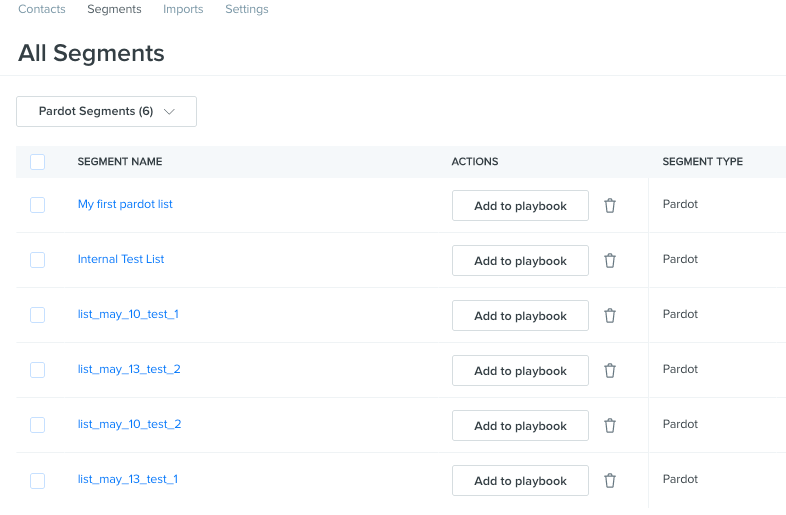Check the My first pardot list checkbox
Image resolution: width=786 pixels, height=515 pixels.
[x=38, y=205]
